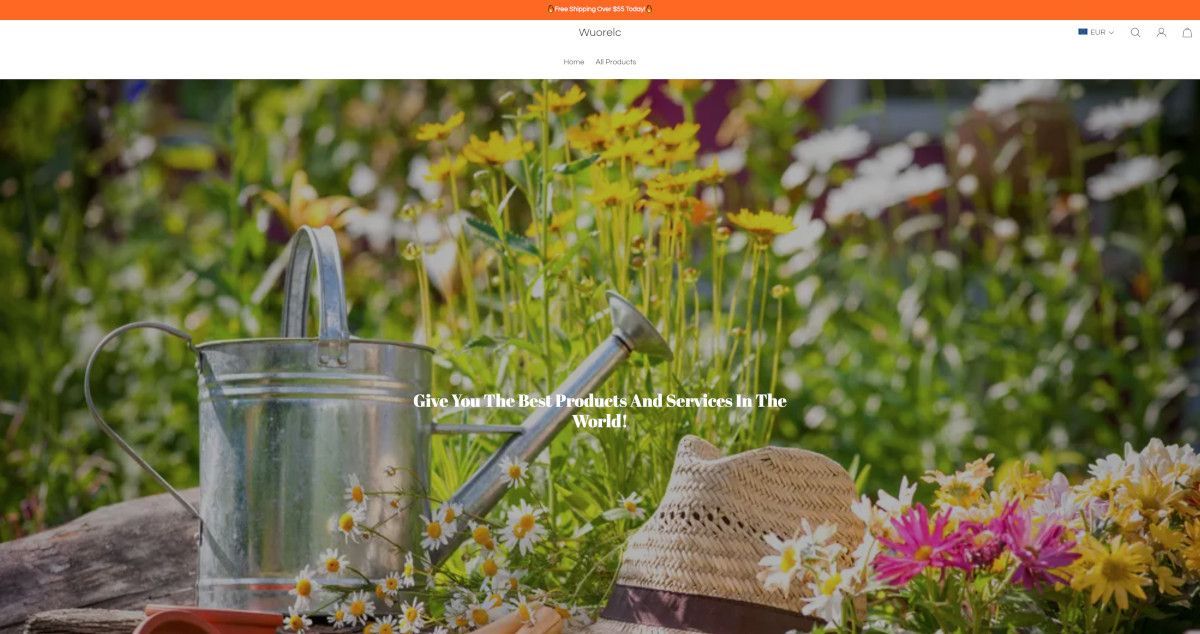Click the Free Shipping Over $55 announcement

600,9
